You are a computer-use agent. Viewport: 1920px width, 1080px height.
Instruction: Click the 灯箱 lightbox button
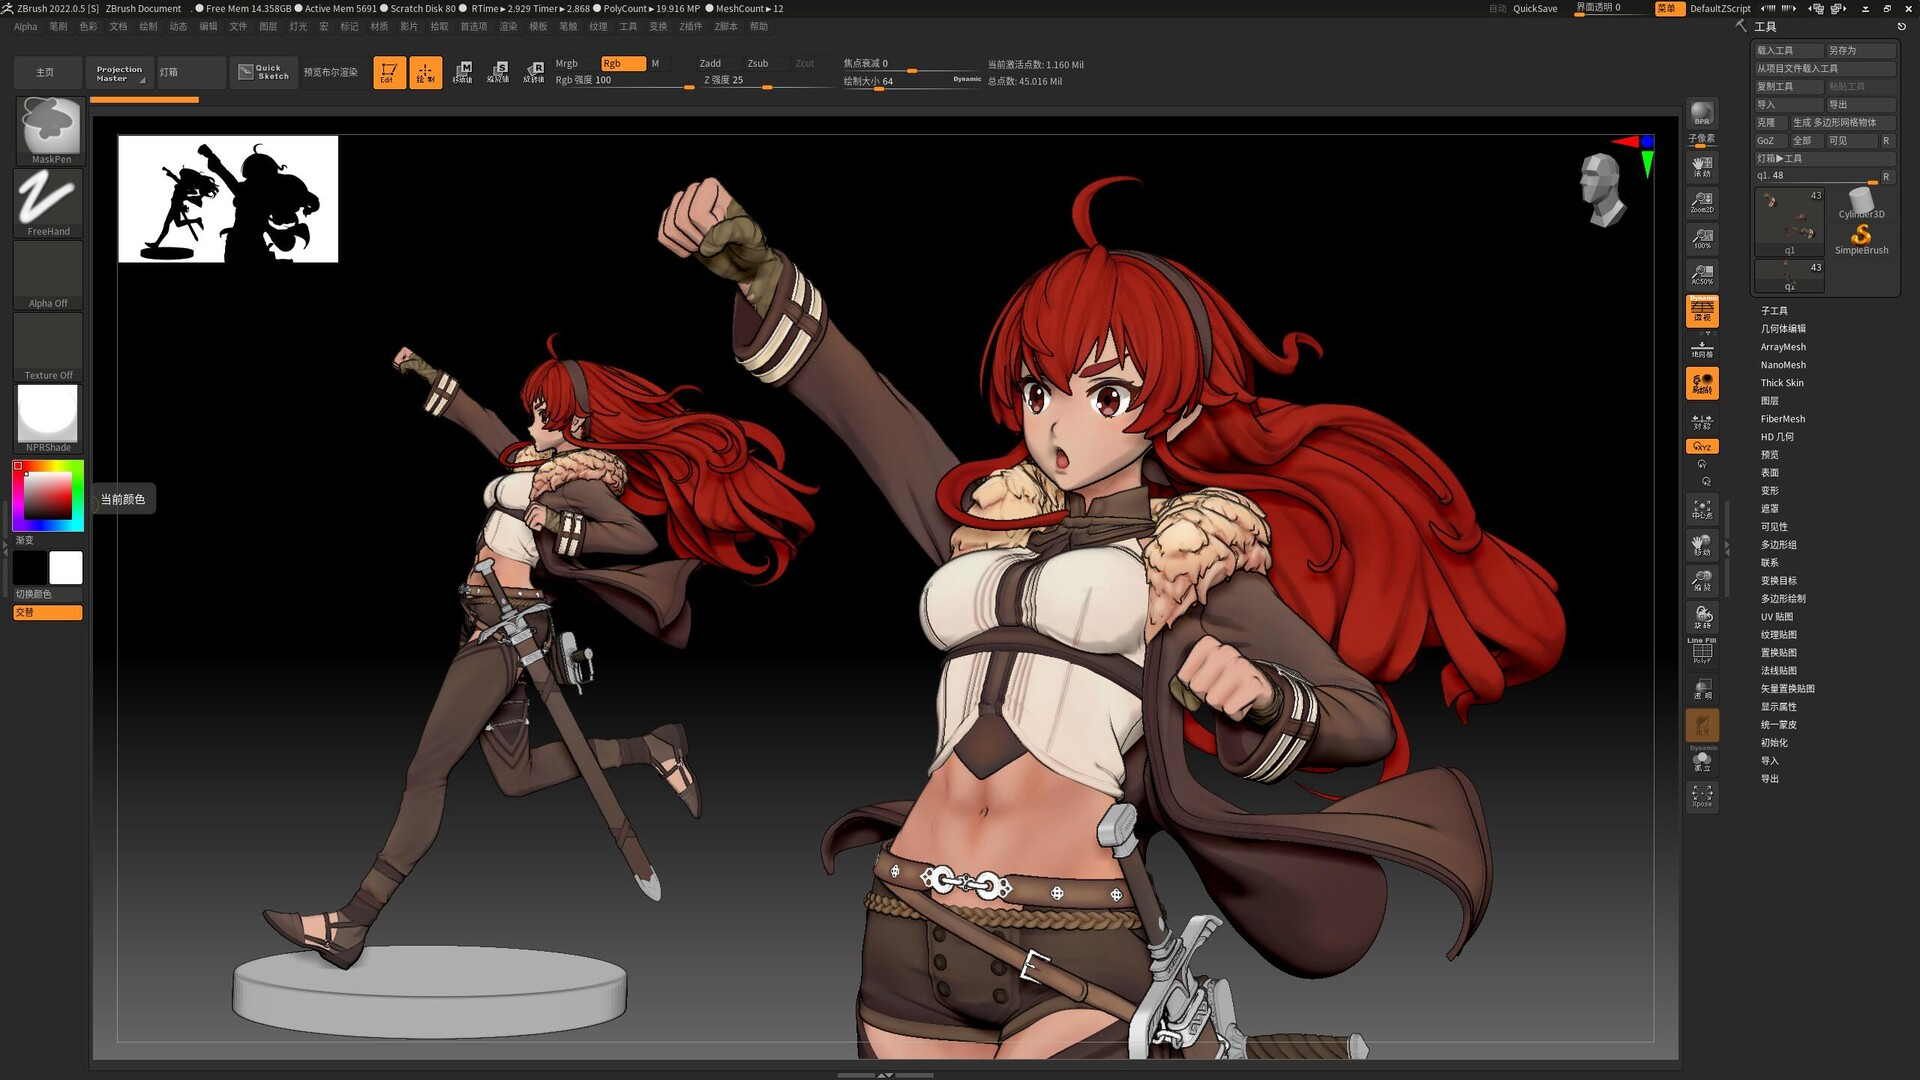point(191,72)
